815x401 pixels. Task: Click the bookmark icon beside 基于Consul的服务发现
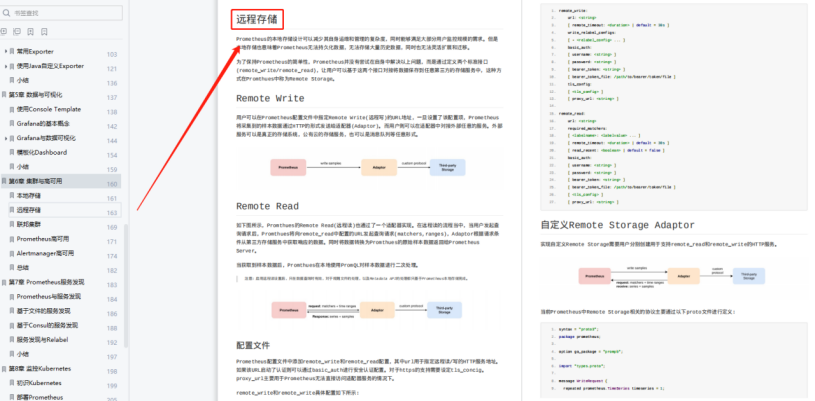click(x=12, y=326)
